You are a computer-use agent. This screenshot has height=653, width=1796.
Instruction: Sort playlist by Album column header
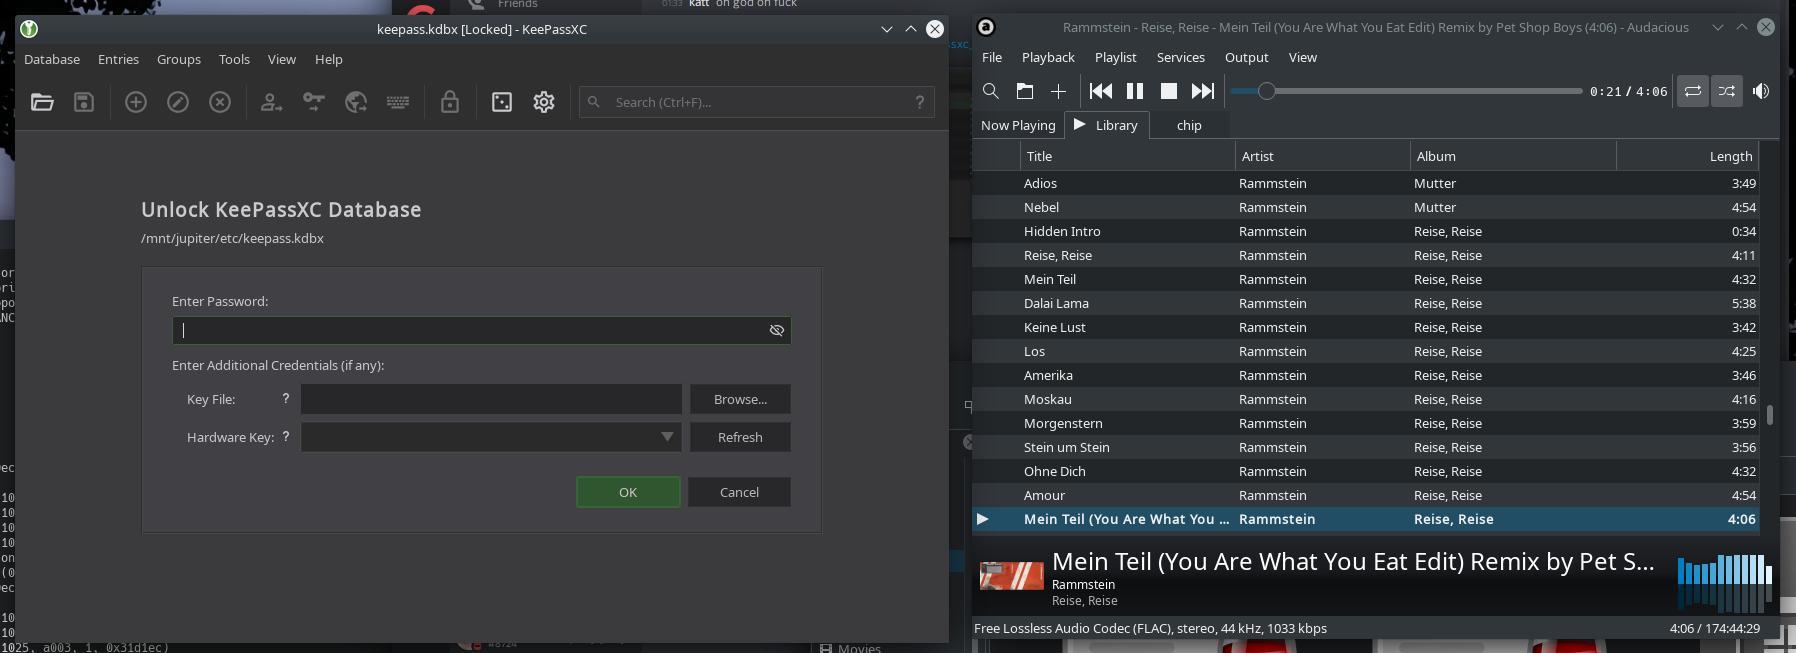[1513, 156]
